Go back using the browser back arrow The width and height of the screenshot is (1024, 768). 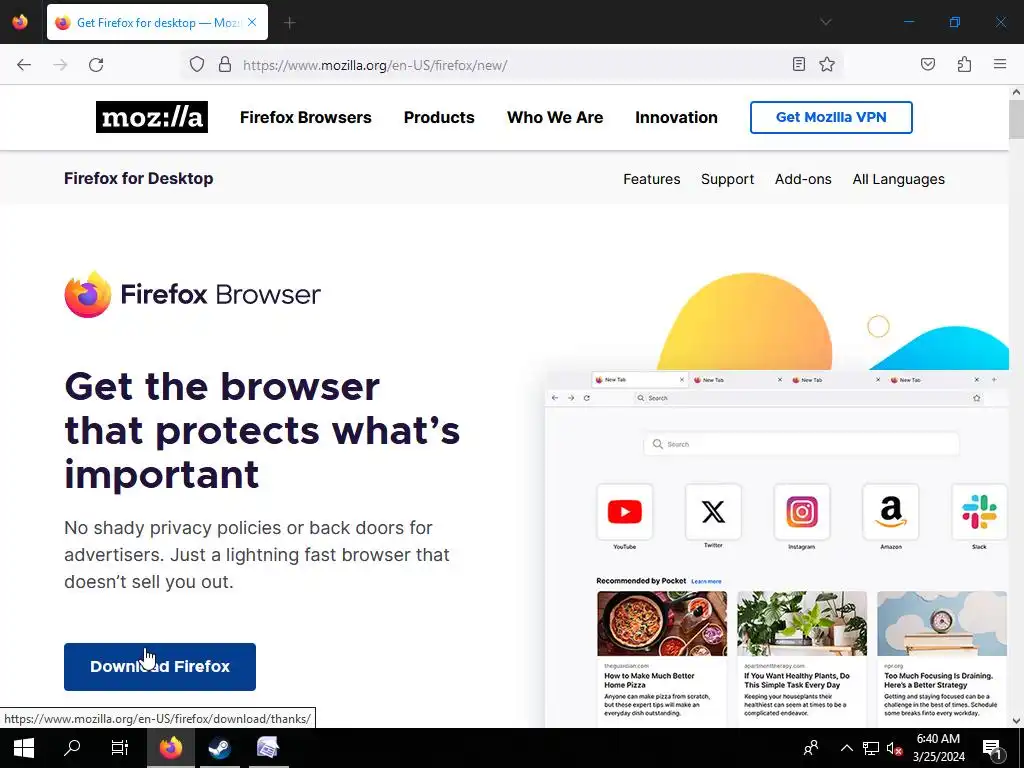tap(24, 65)
